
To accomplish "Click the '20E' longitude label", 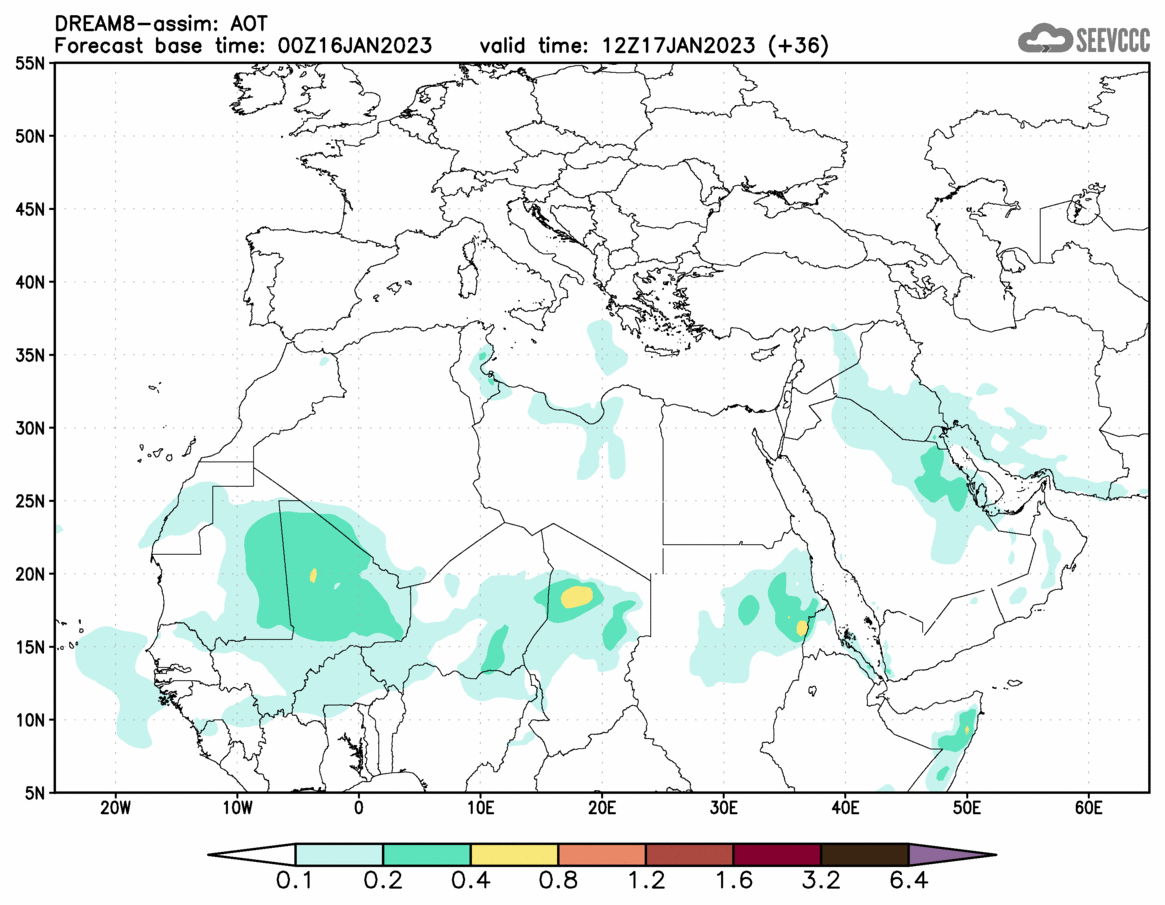I will coord(602,808).
